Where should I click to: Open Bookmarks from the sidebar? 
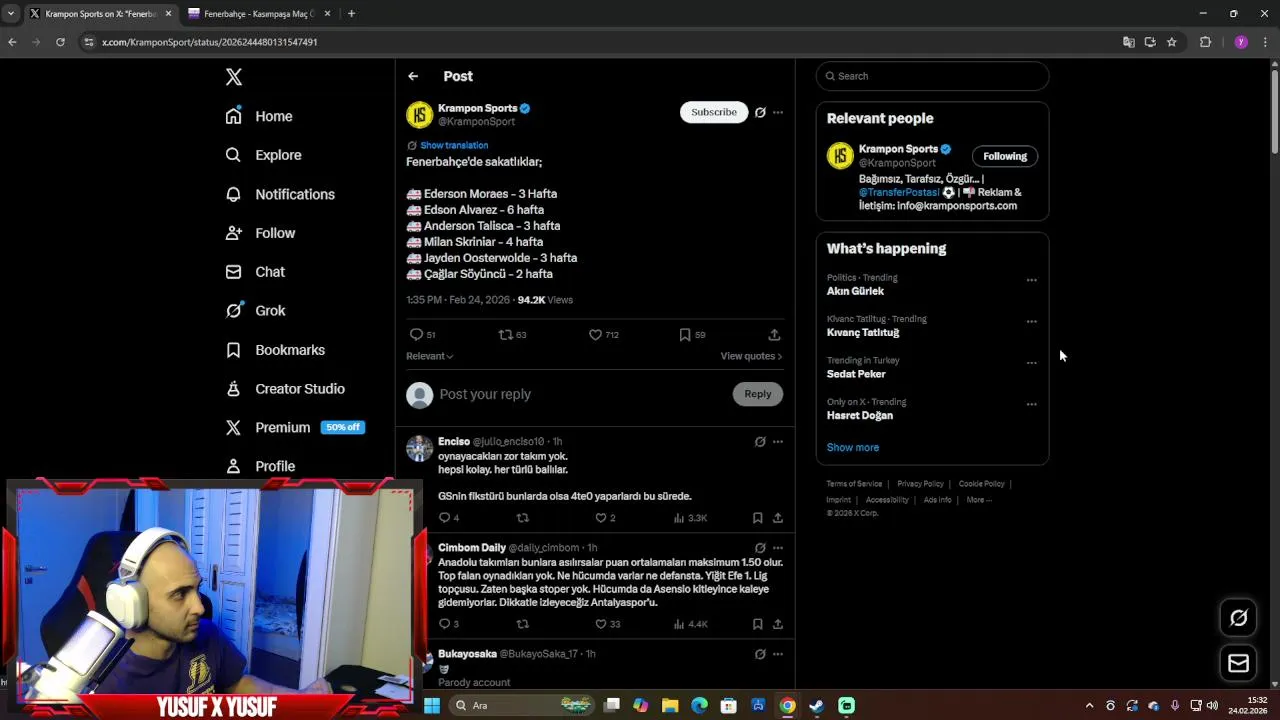pos(275,350)
